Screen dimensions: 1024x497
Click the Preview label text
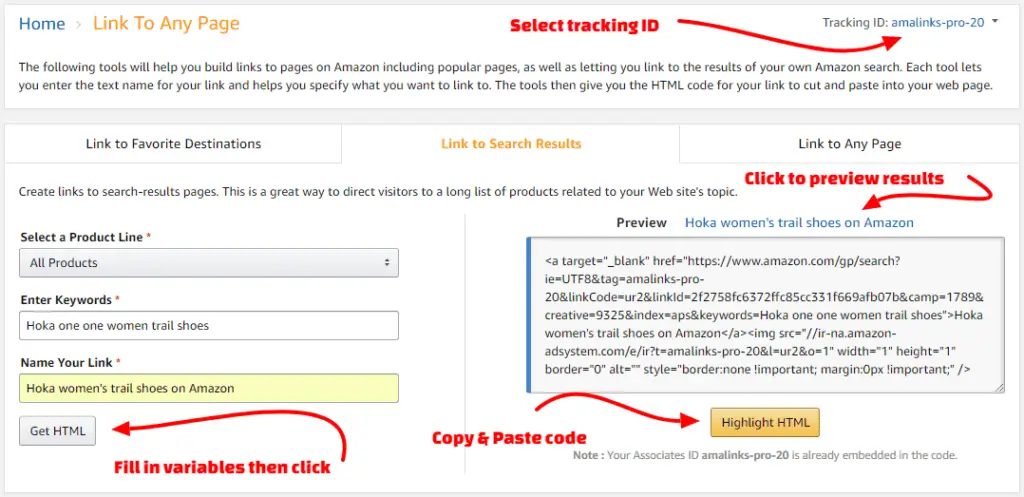[641, 223]
